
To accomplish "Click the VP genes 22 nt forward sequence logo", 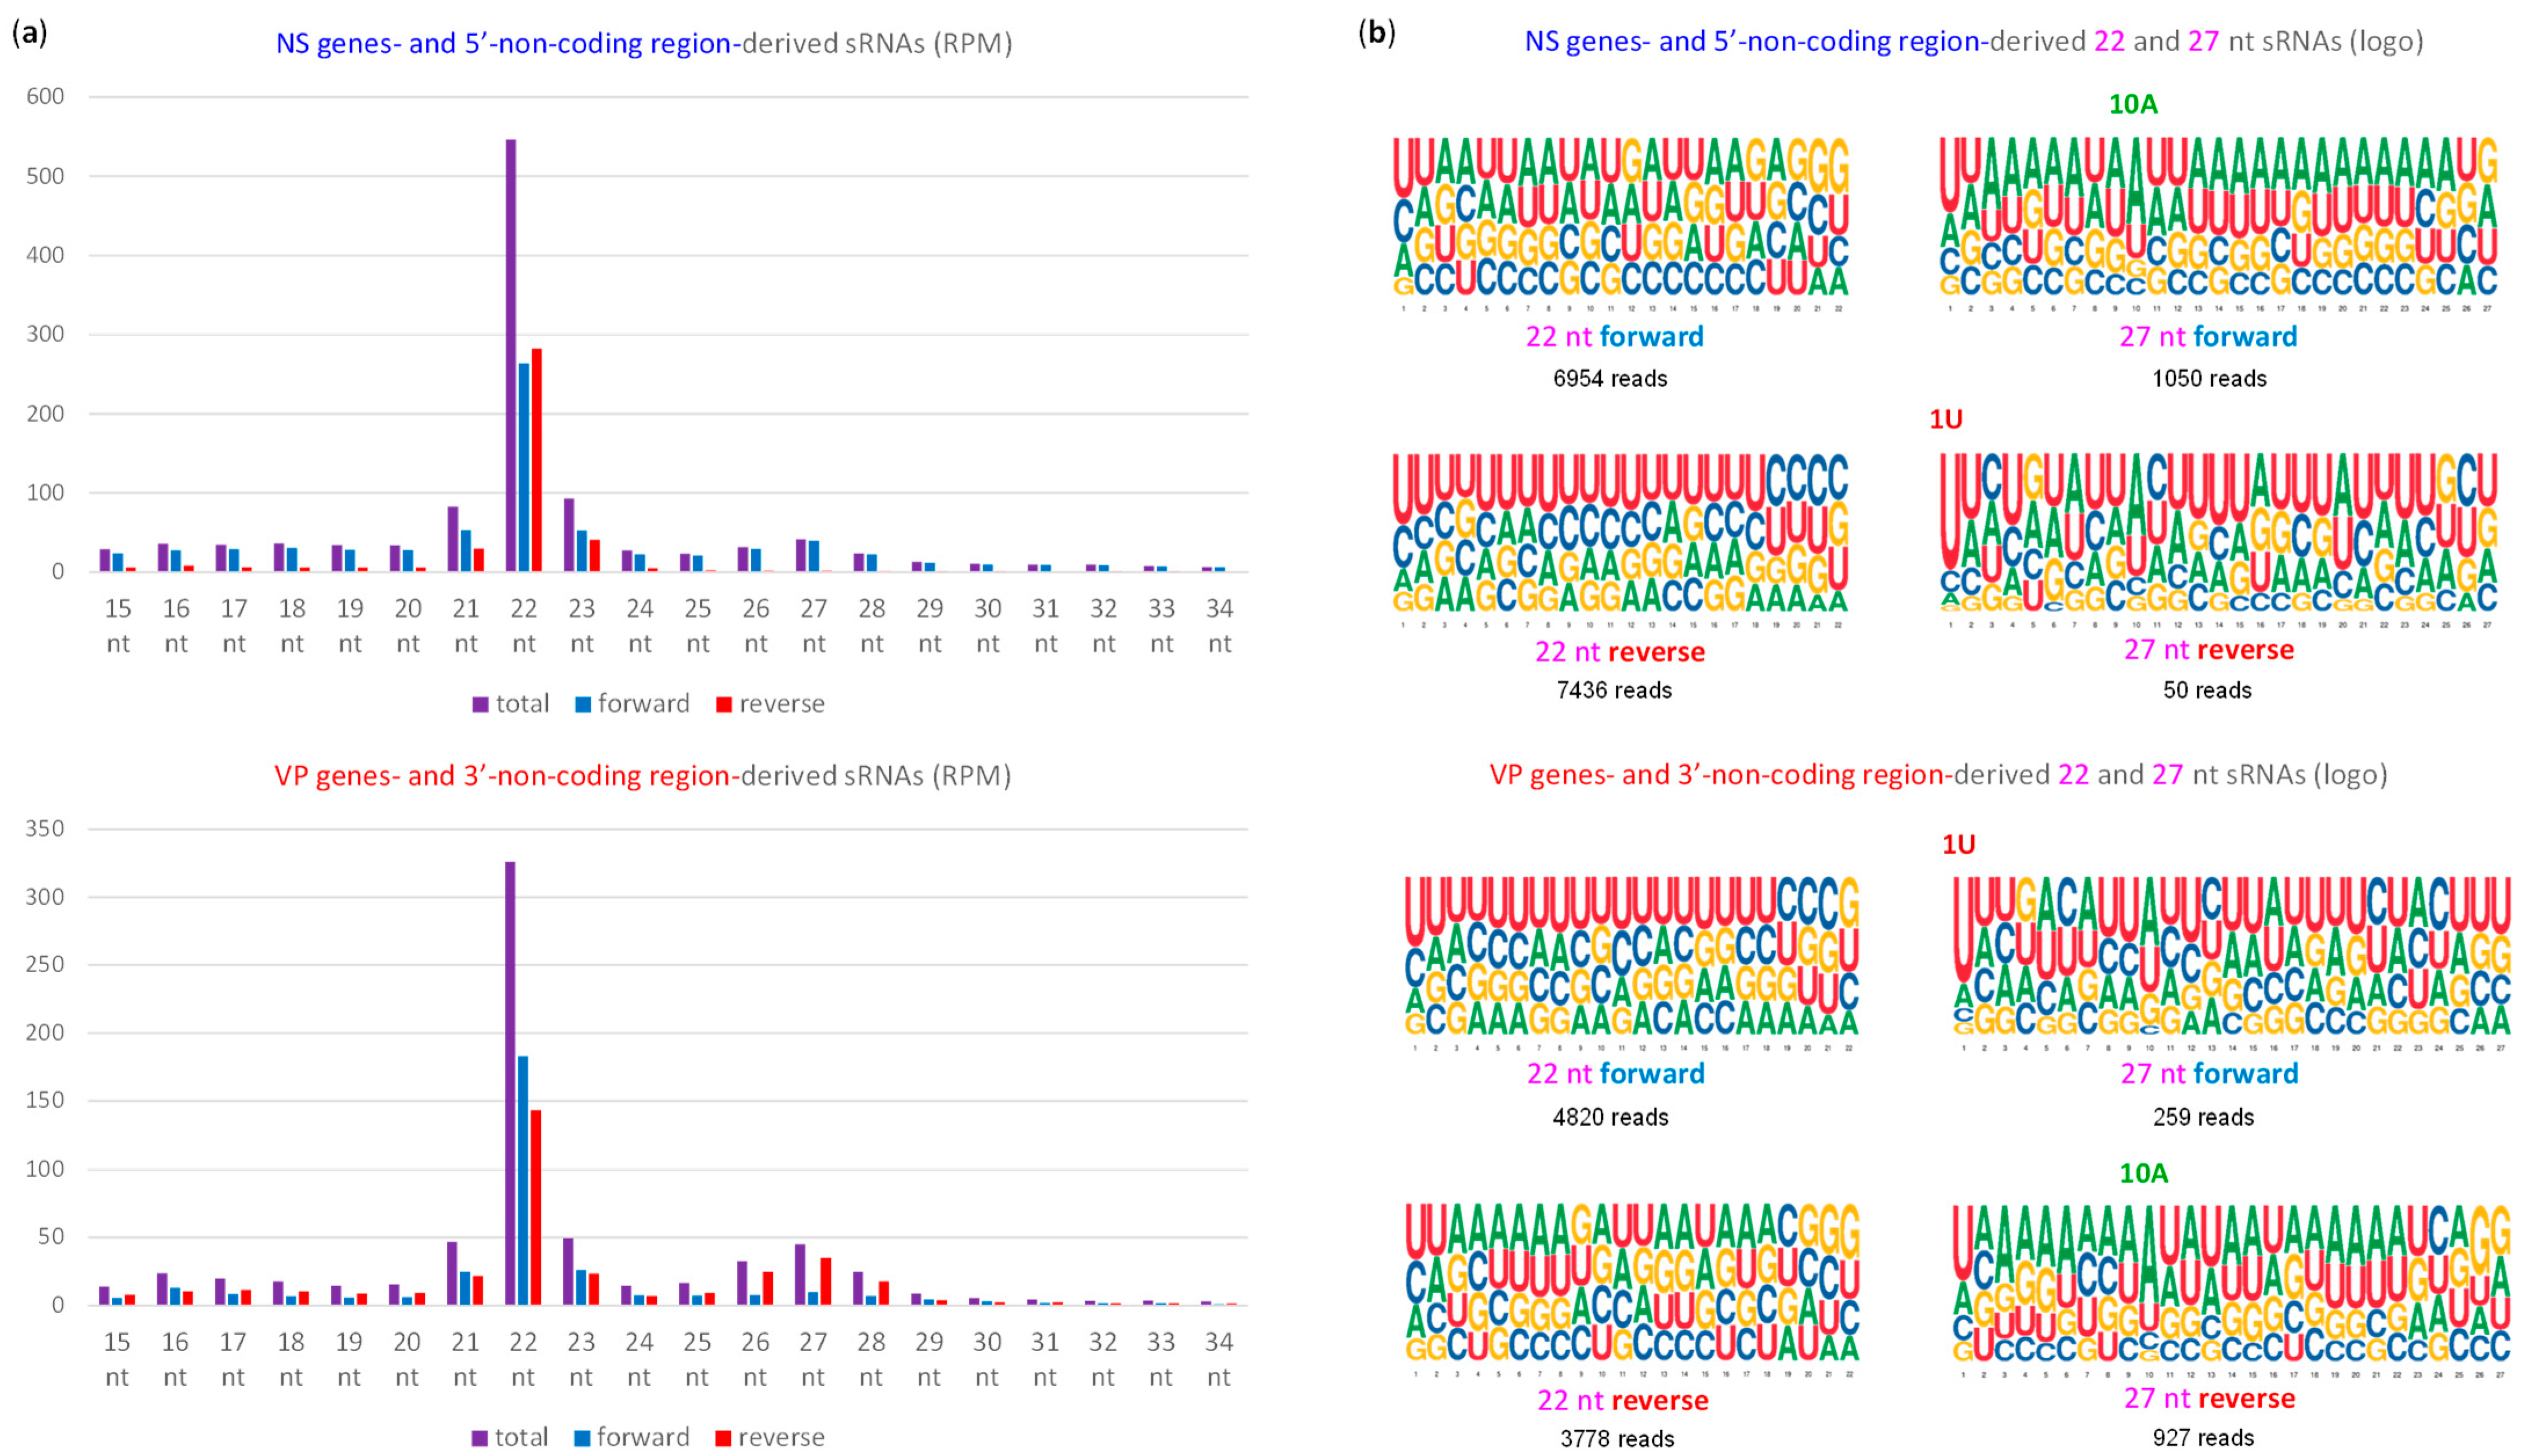I will coord(1631,956).
